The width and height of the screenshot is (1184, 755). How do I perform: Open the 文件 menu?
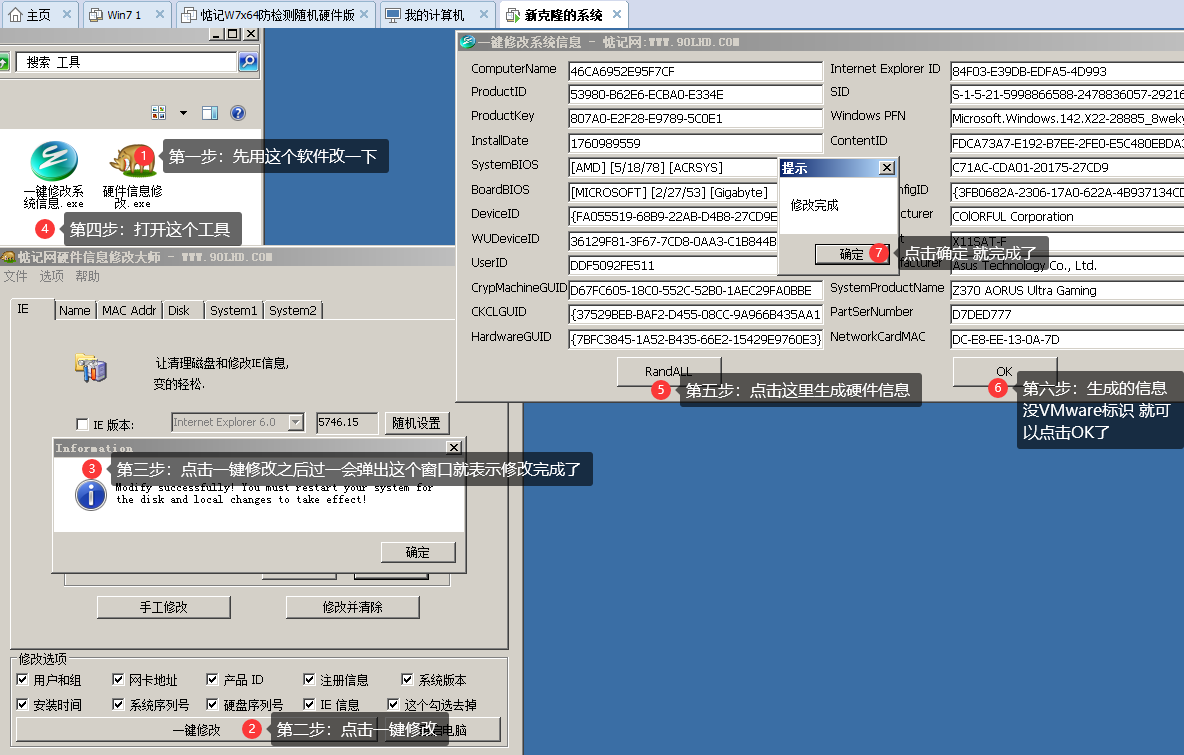pyautogui.click(x=15, y=276)
